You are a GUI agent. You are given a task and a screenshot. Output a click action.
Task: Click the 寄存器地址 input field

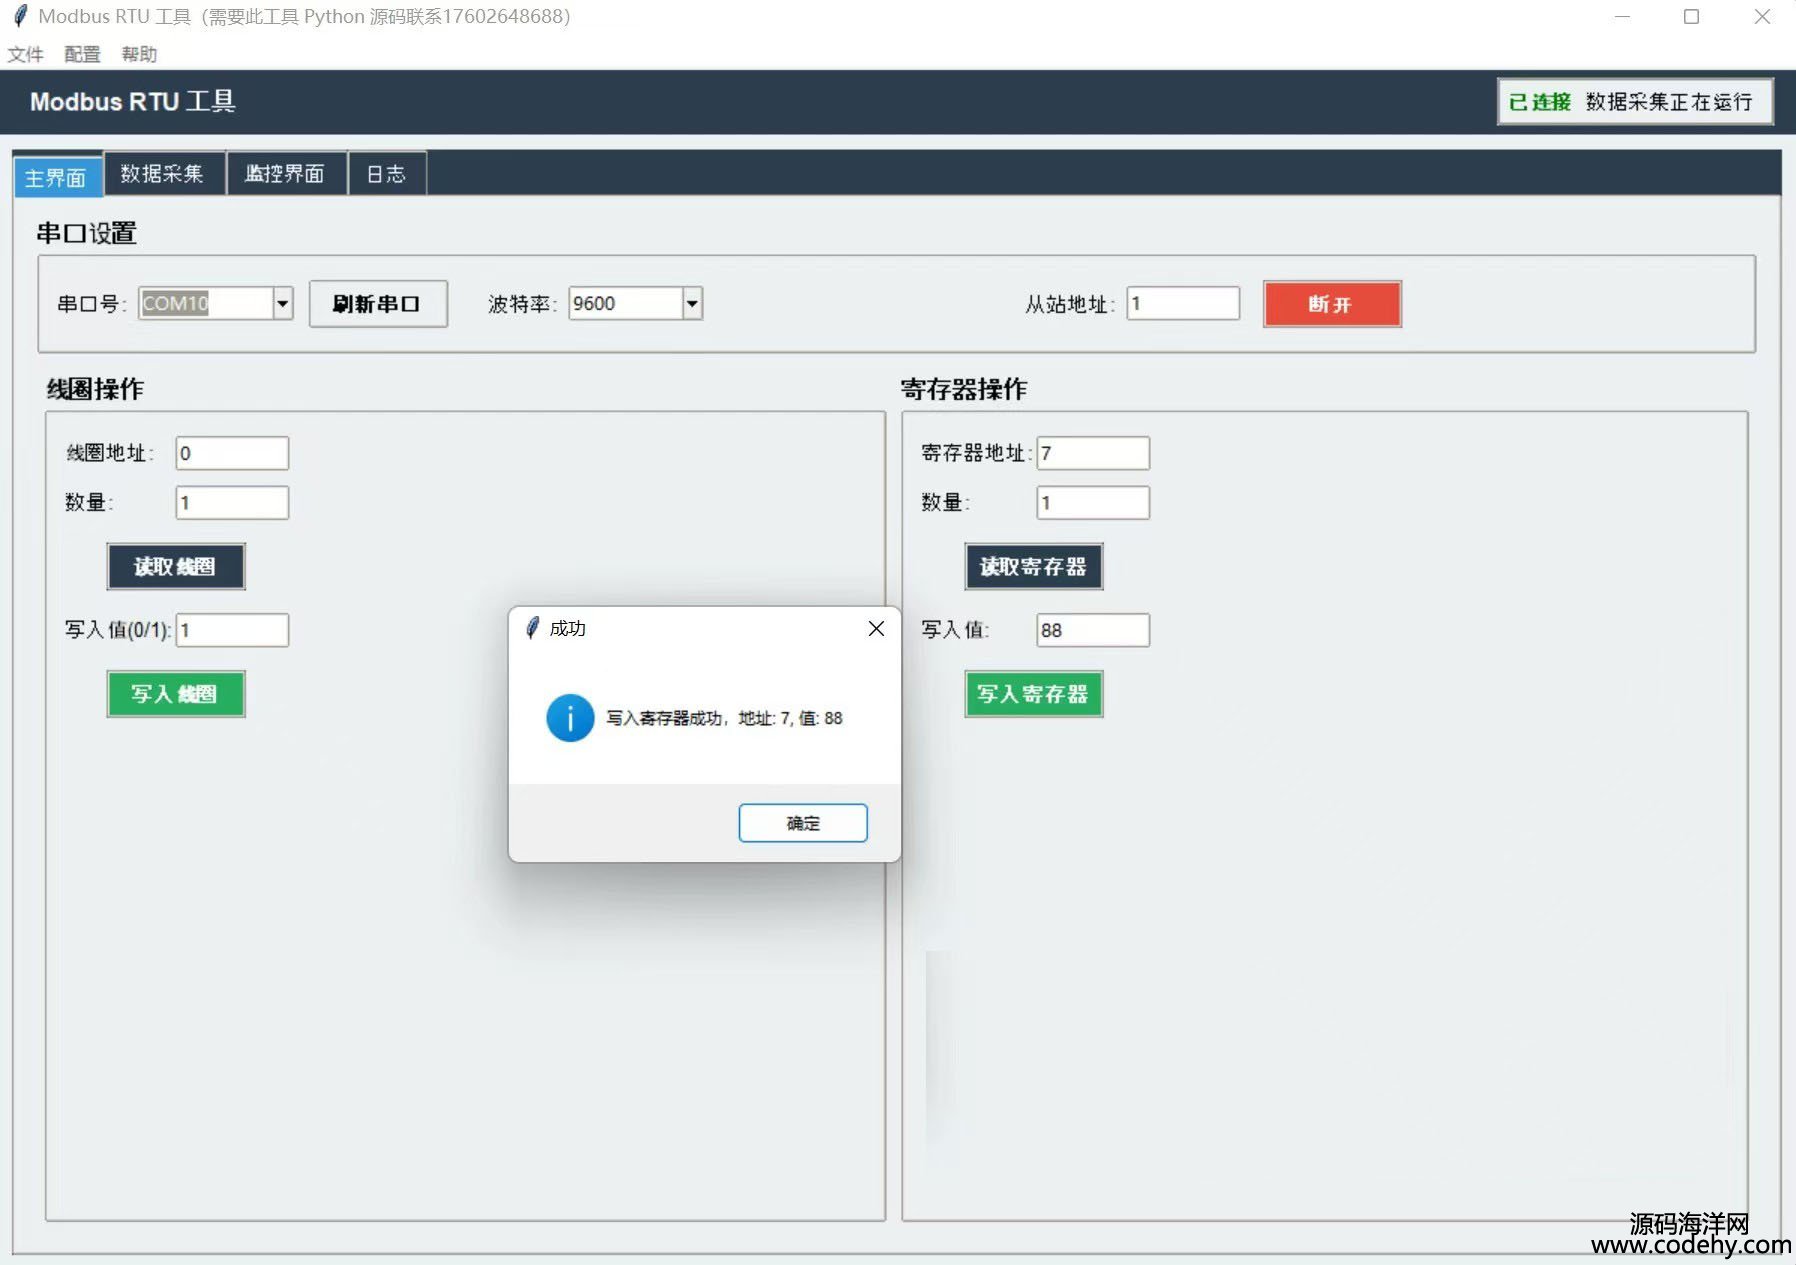click(1093, 453)
